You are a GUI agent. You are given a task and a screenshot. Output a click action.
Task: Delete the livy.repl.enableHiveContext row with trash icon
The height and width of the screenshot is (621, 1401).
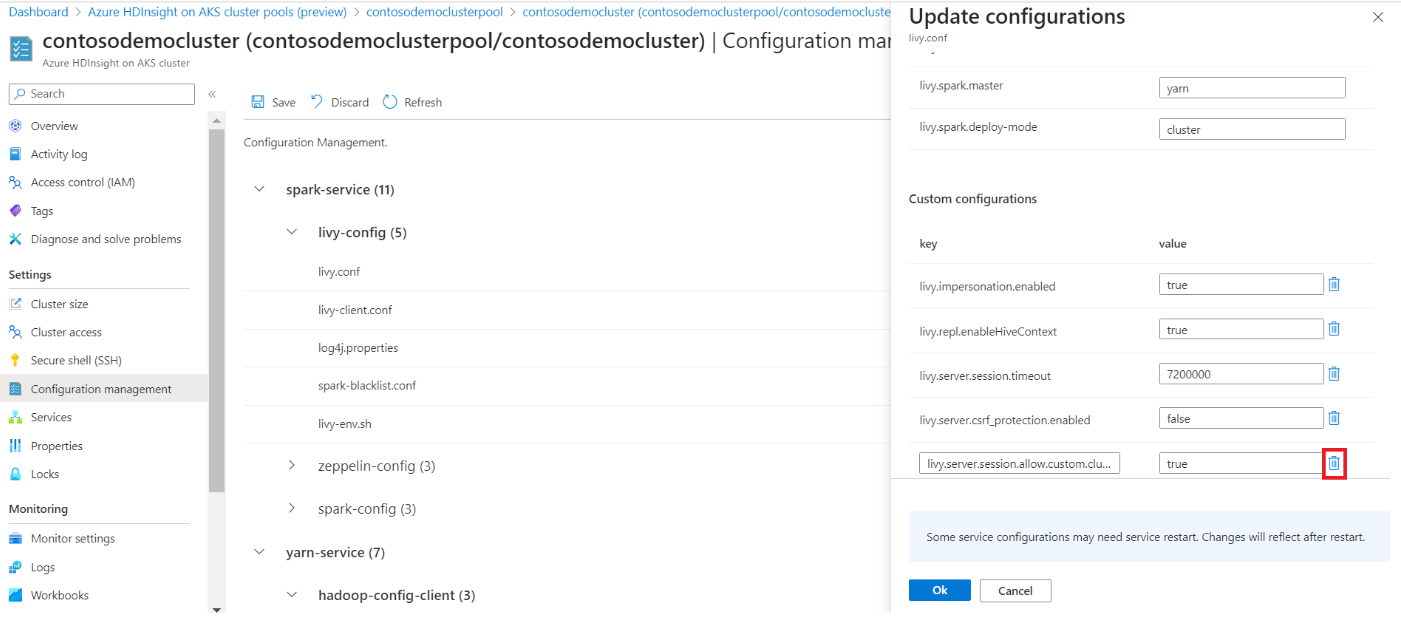[x=1334, y=329]
